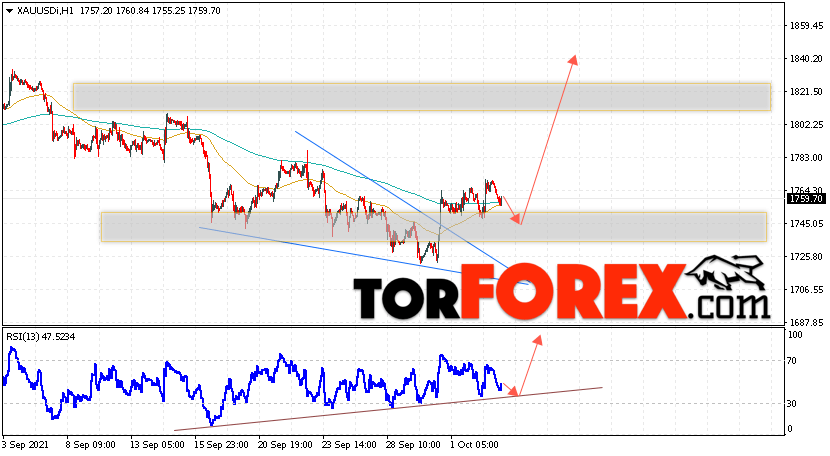
Task: Click the 1840.20 price axis value
Action: pyautogui.click(x=806, y=59)
